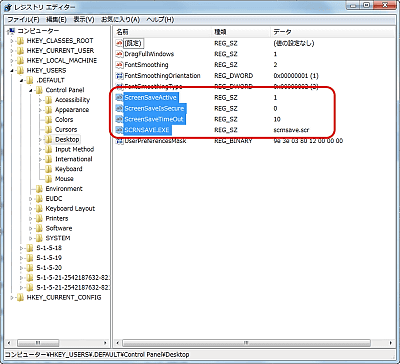
Task: Click the Keyboard folder icon
Action: pos(49,169)
